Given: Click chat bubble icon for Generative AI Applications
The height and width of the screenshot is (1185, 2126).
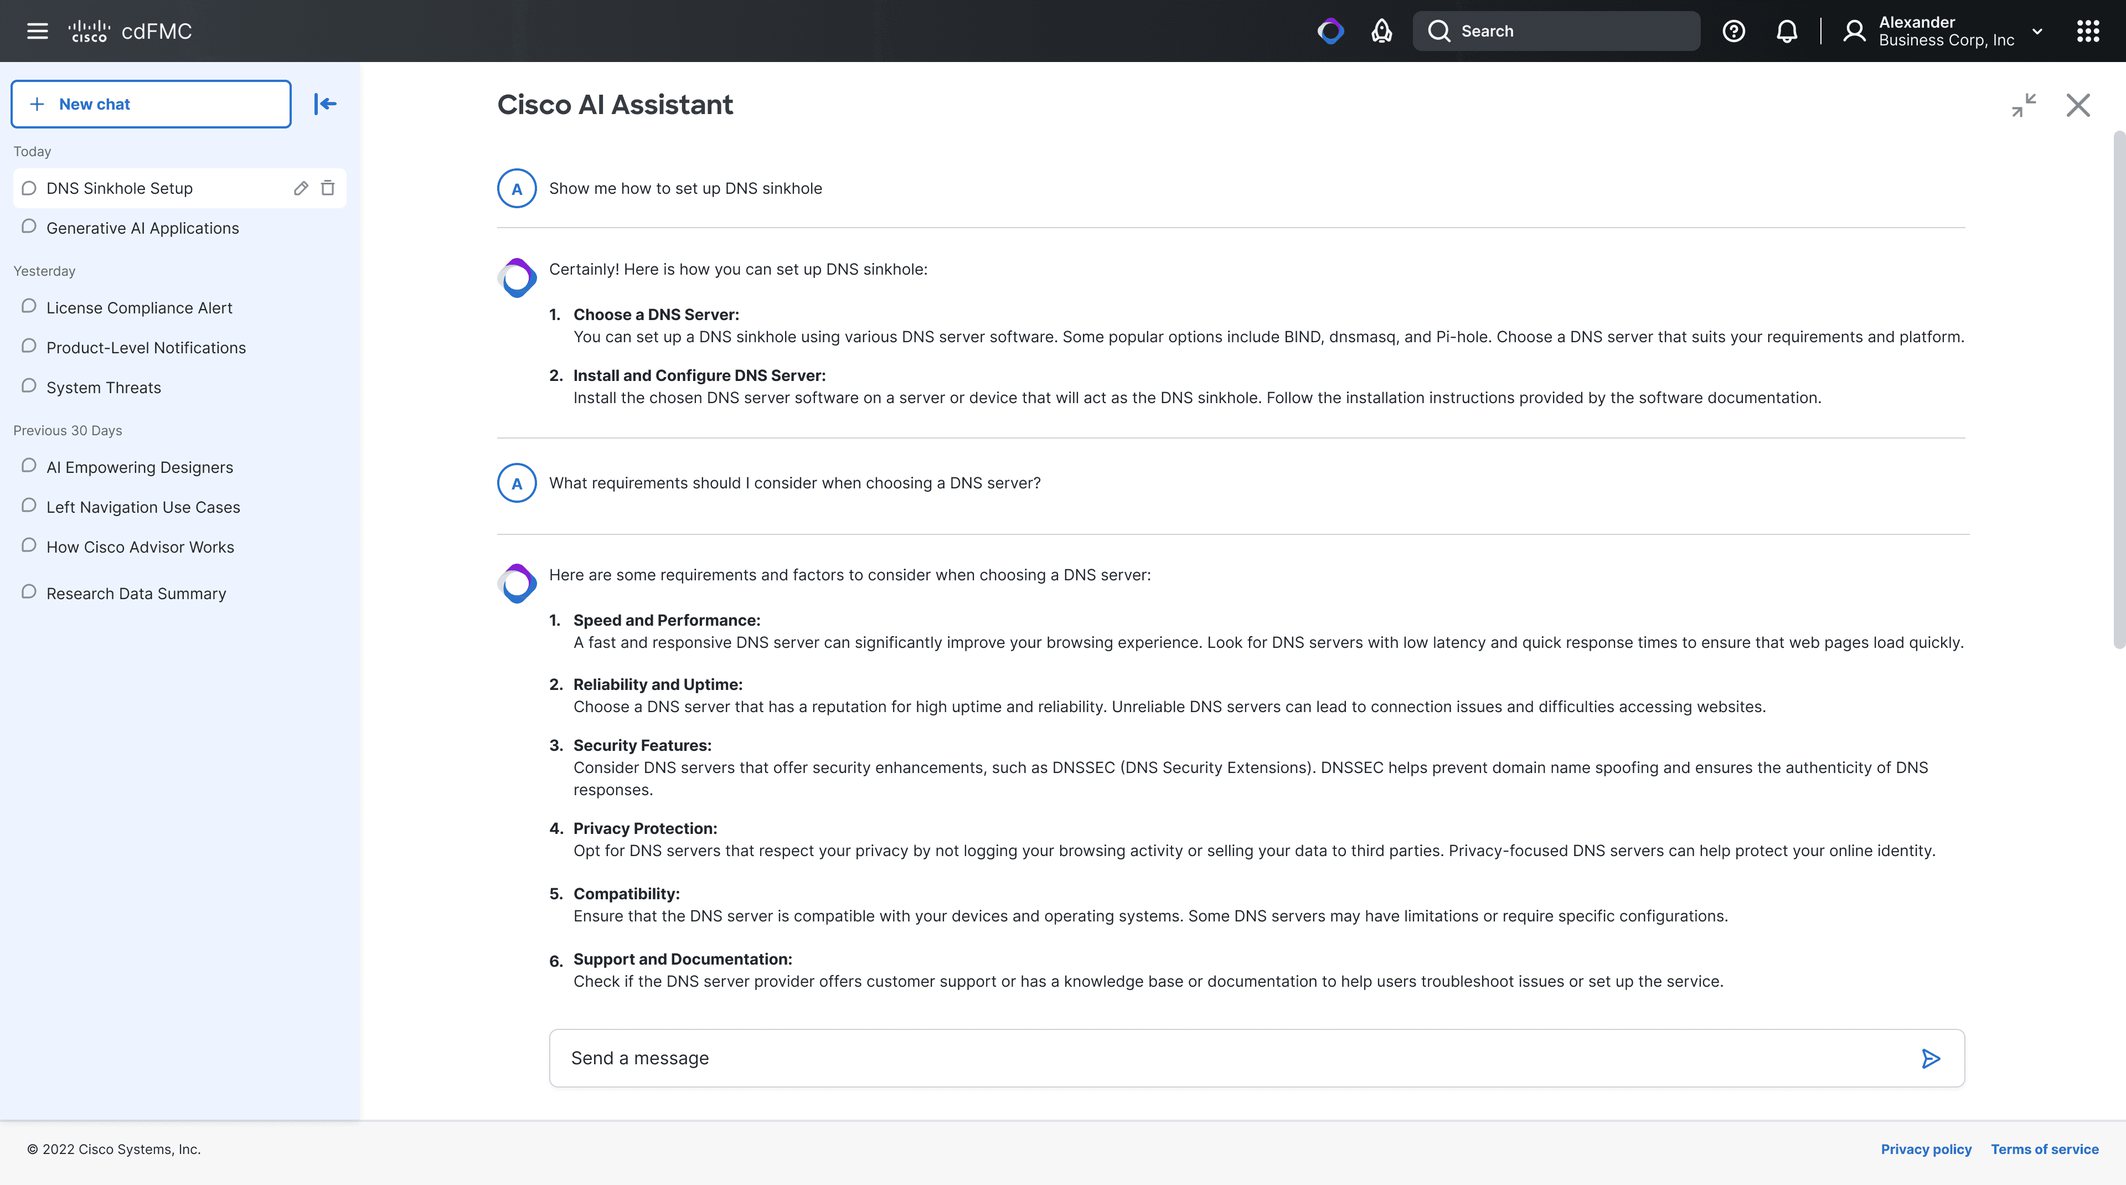Looking at the screenshot, I should point(29,226).
